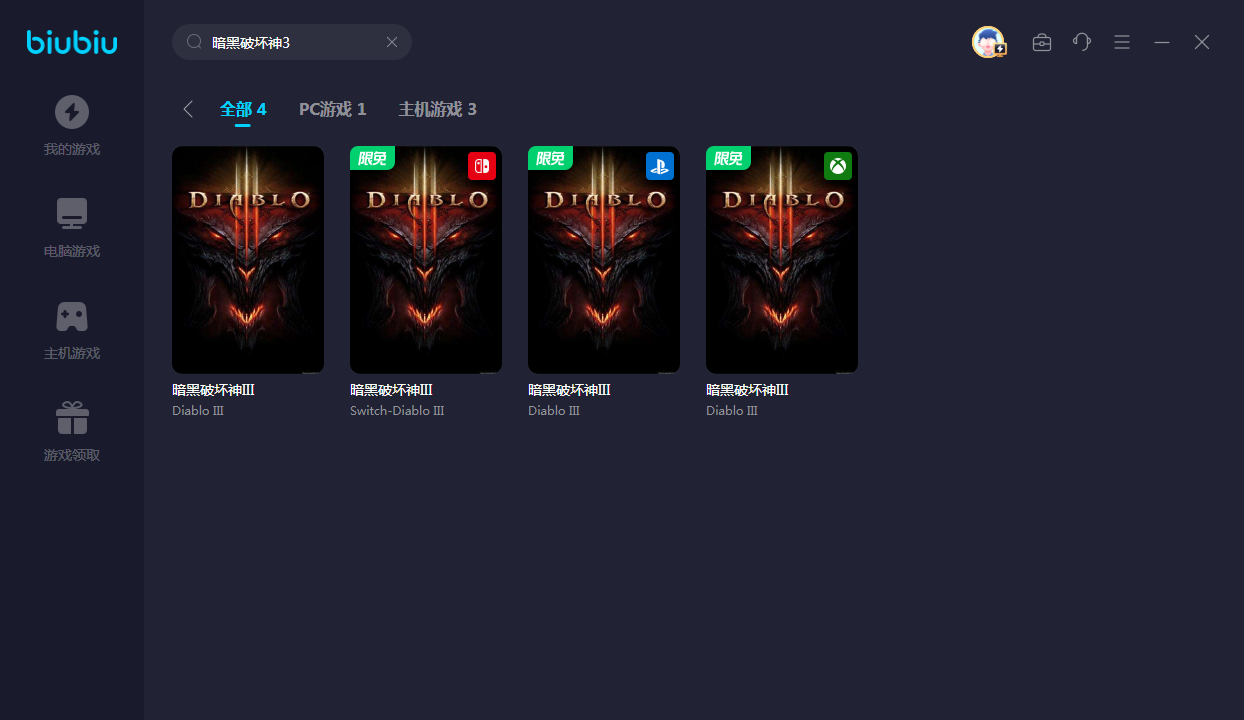Open the hamburger main menu

pos(1122,42)
